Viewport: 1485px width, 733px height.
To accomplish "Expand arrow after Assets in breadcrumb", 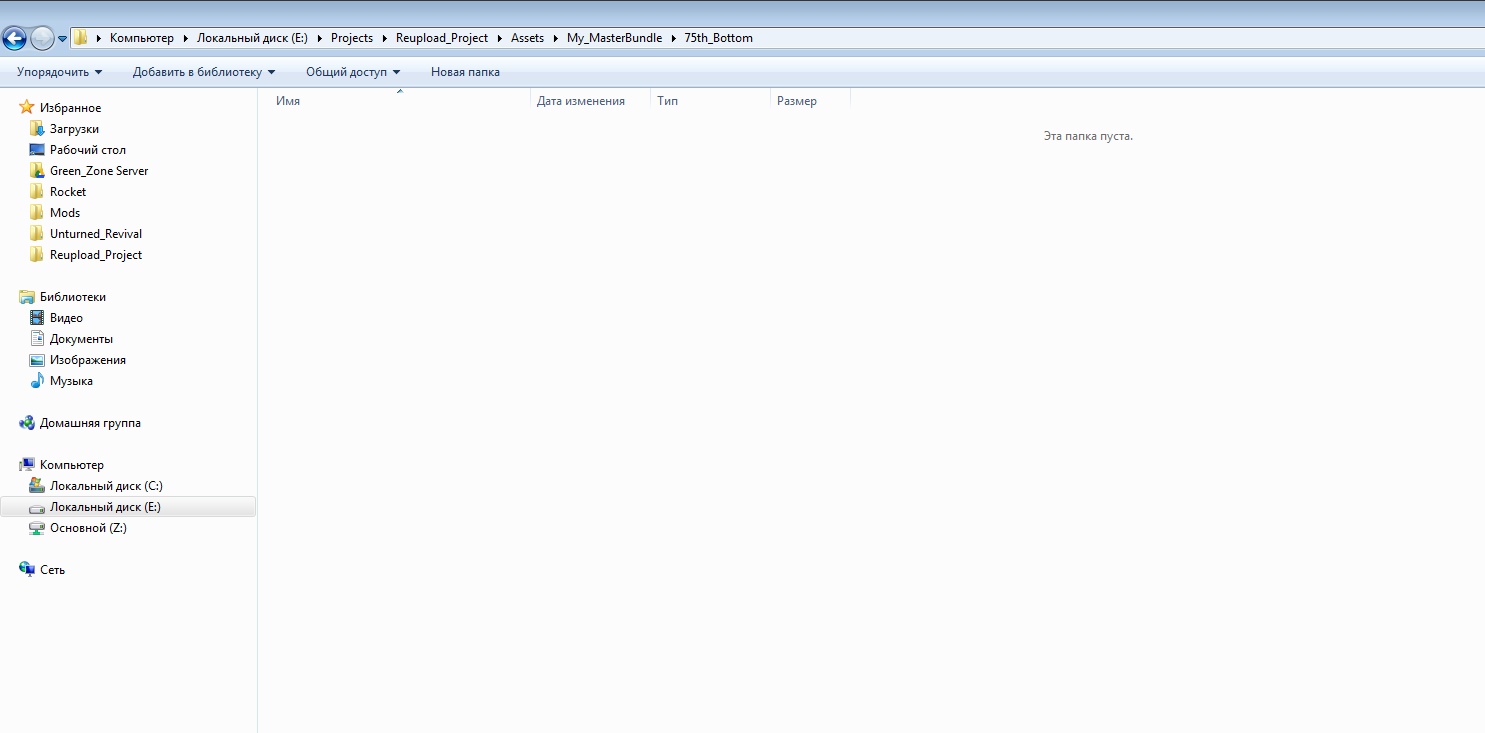I will 555,38.
